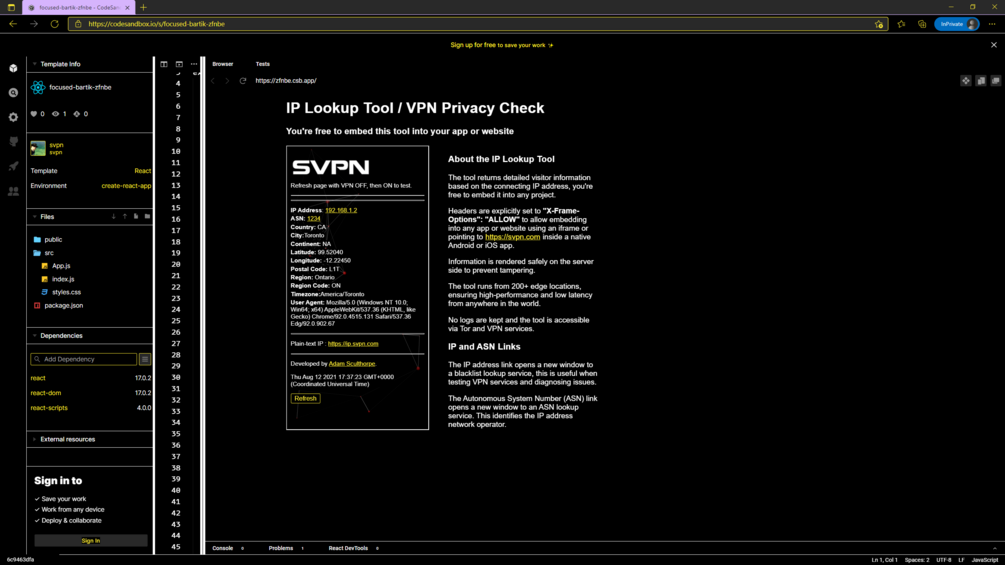Open the GitHub sidebar icon

(x=13, y=142)
